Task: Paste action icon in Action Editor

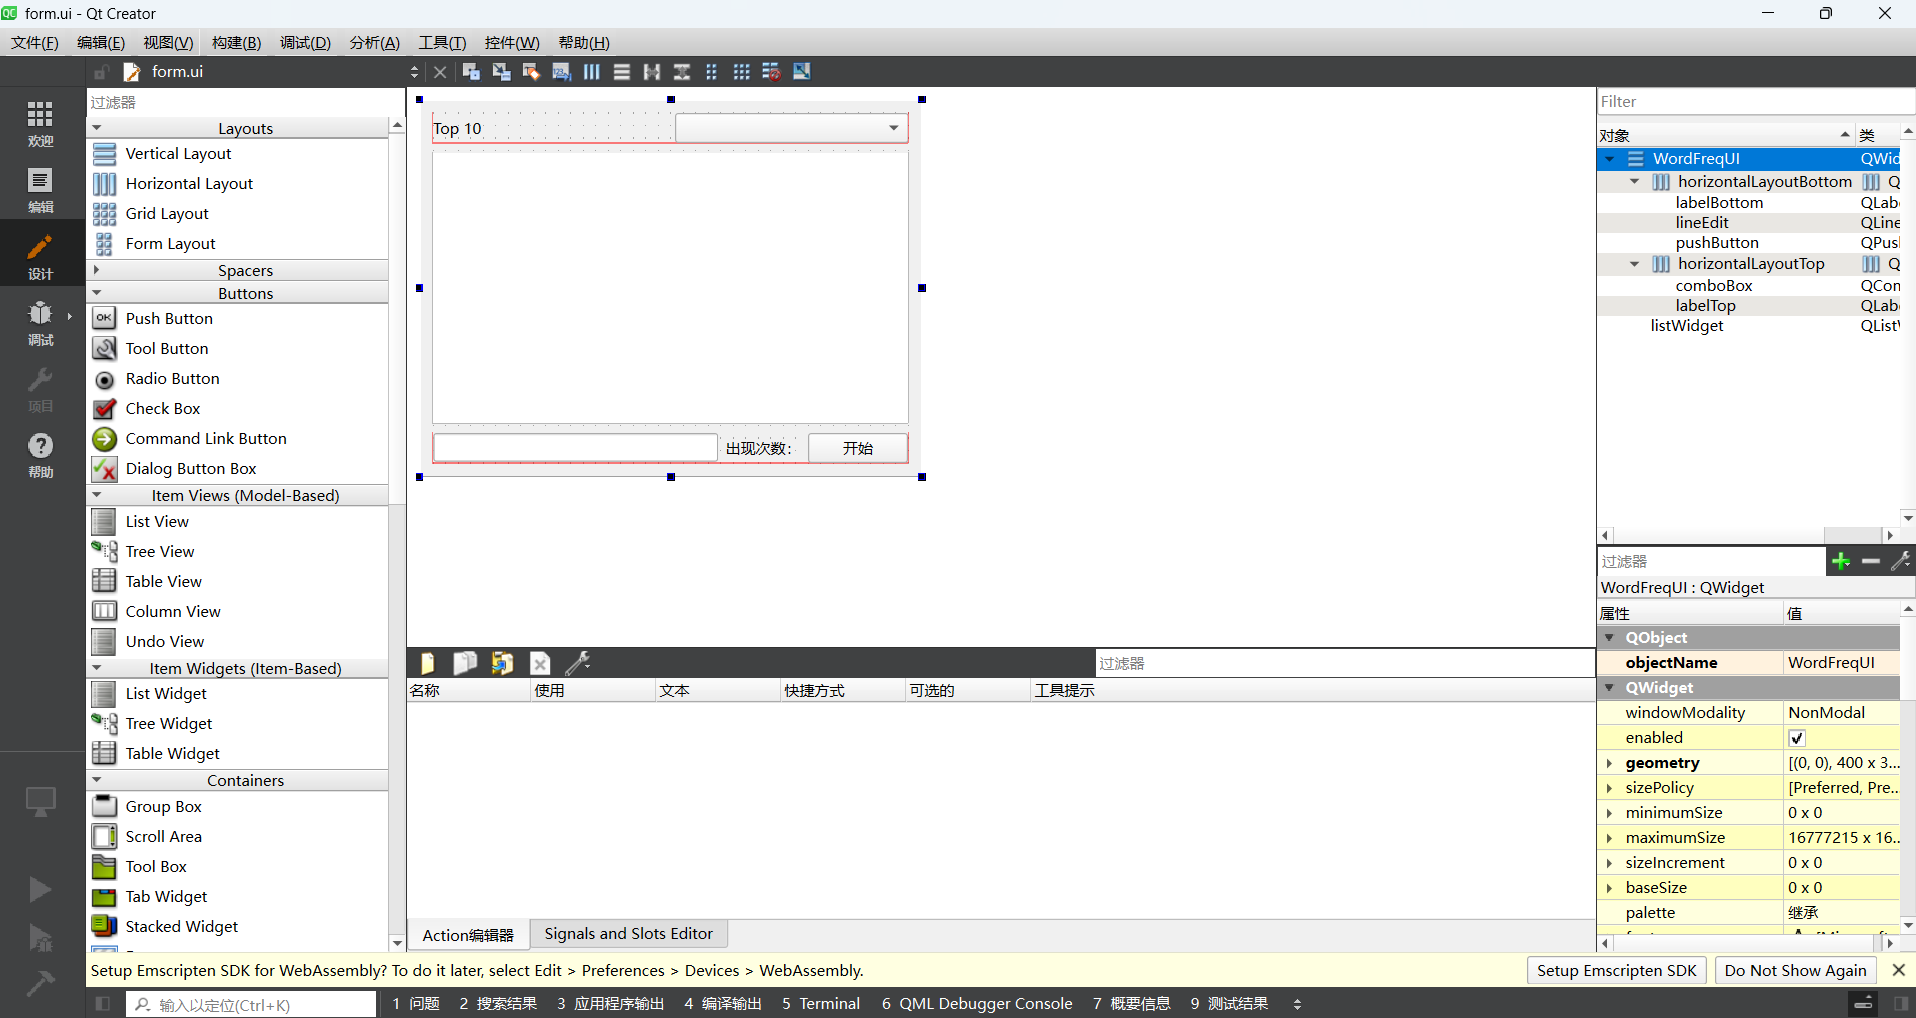Action: pyautogui.click(x=502, y=663)
